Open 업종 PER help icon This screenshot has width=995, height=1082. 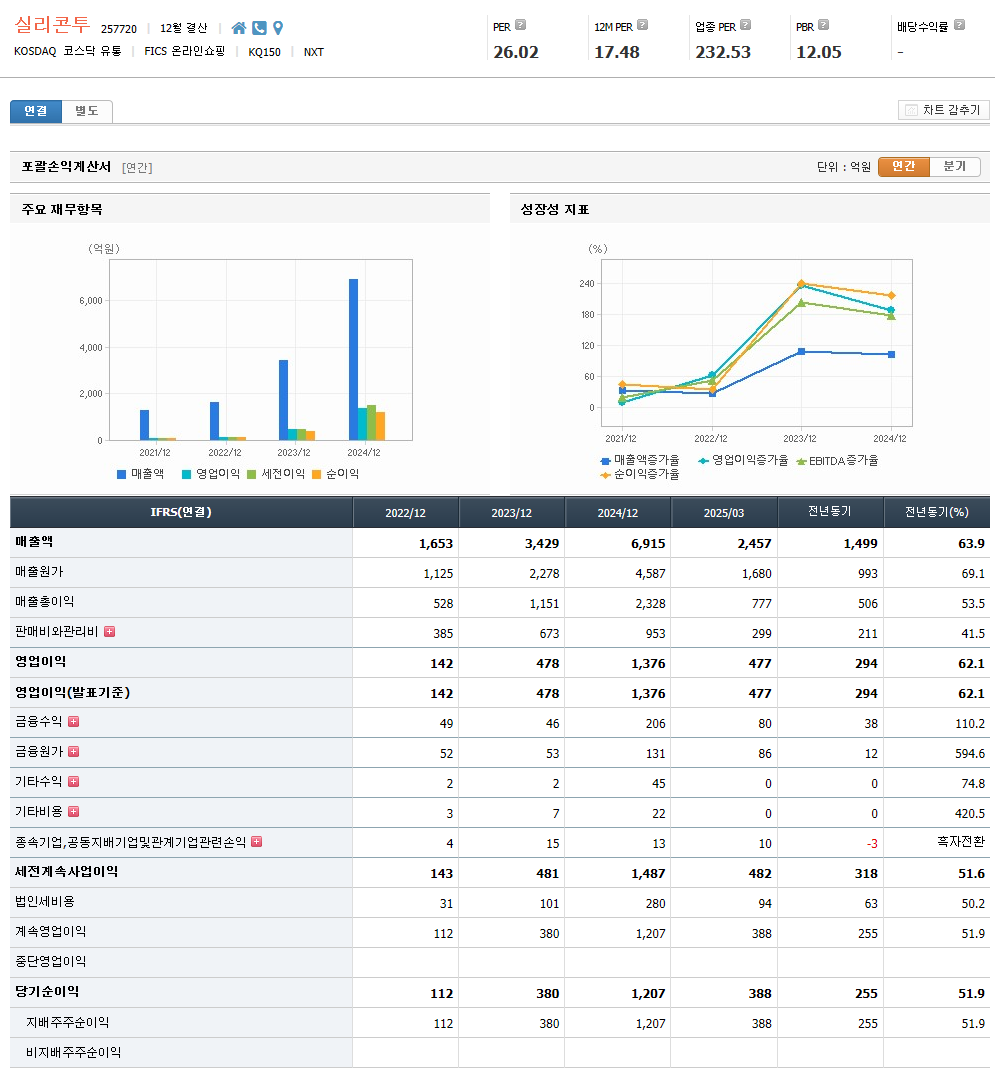coord(745,25)
